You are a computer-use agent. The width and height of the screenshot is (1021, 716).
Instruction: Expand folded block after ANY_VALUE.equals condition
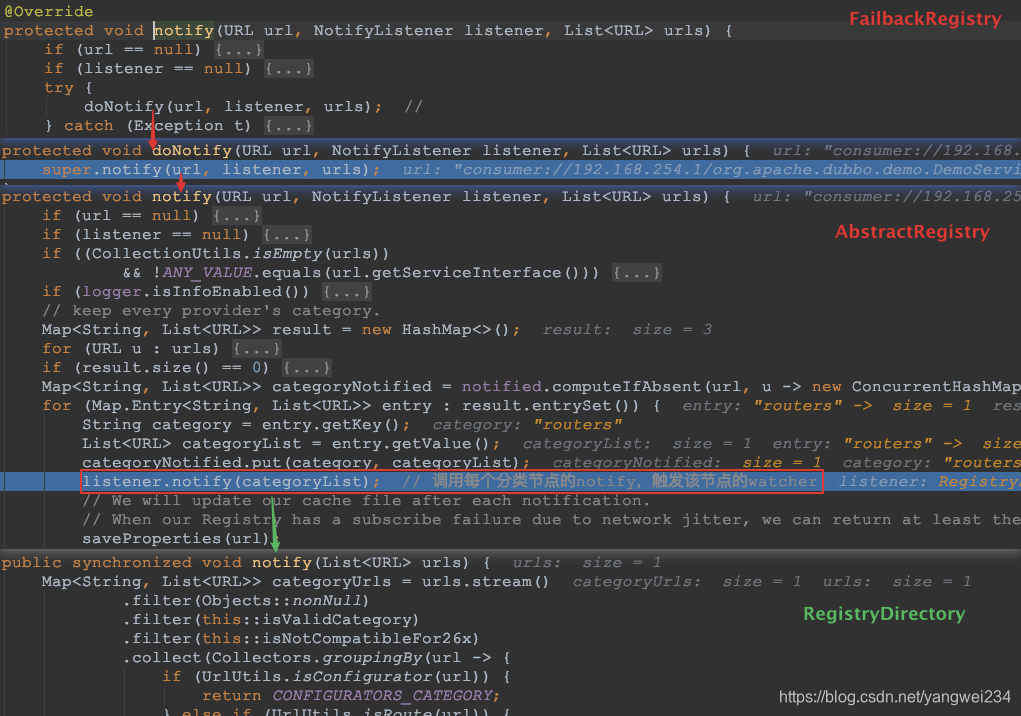[636, 273]
